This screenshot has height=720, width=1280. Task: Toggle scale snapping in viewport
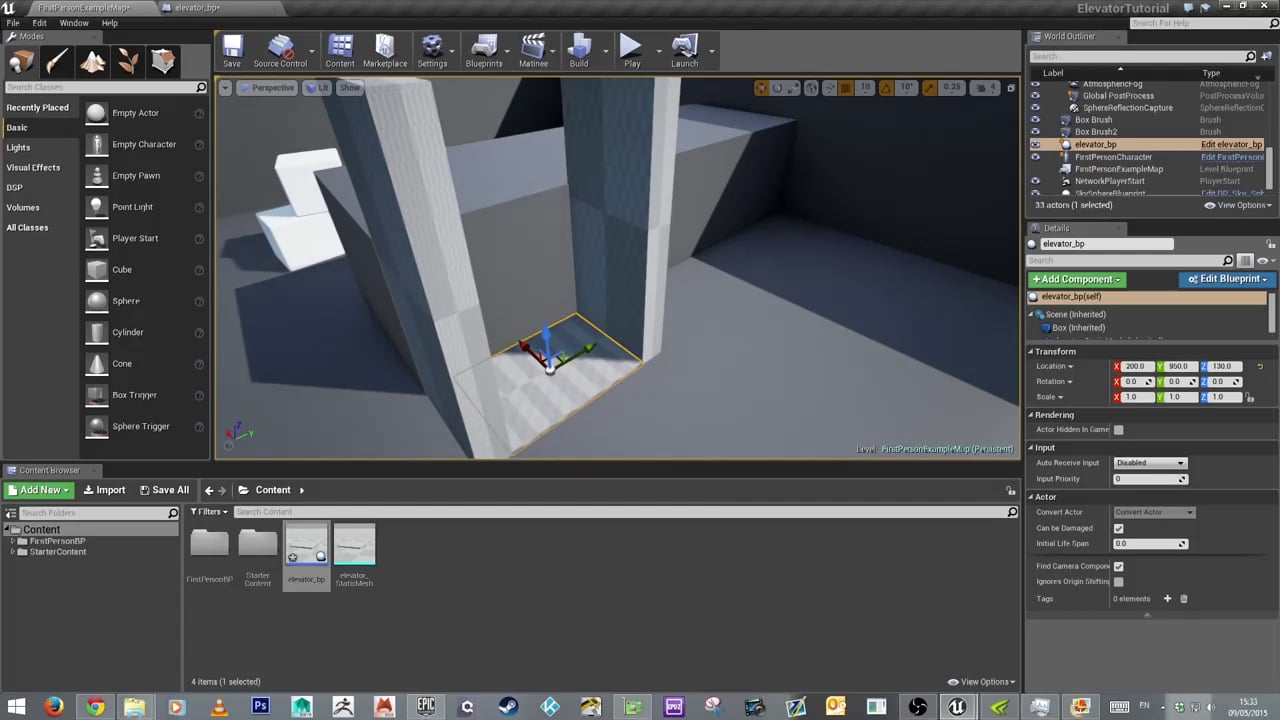[931, 88]
